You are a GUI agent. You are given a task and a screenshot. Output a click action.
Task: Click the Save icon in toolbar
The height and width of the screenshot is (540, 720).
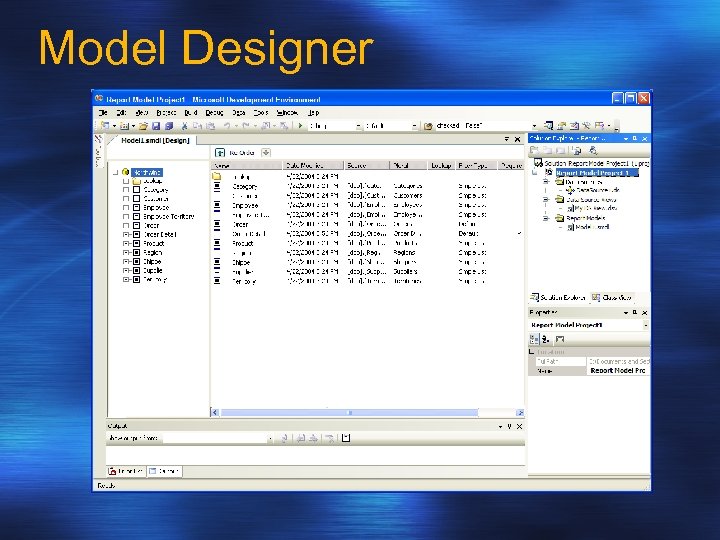click(x=156, y=125)
